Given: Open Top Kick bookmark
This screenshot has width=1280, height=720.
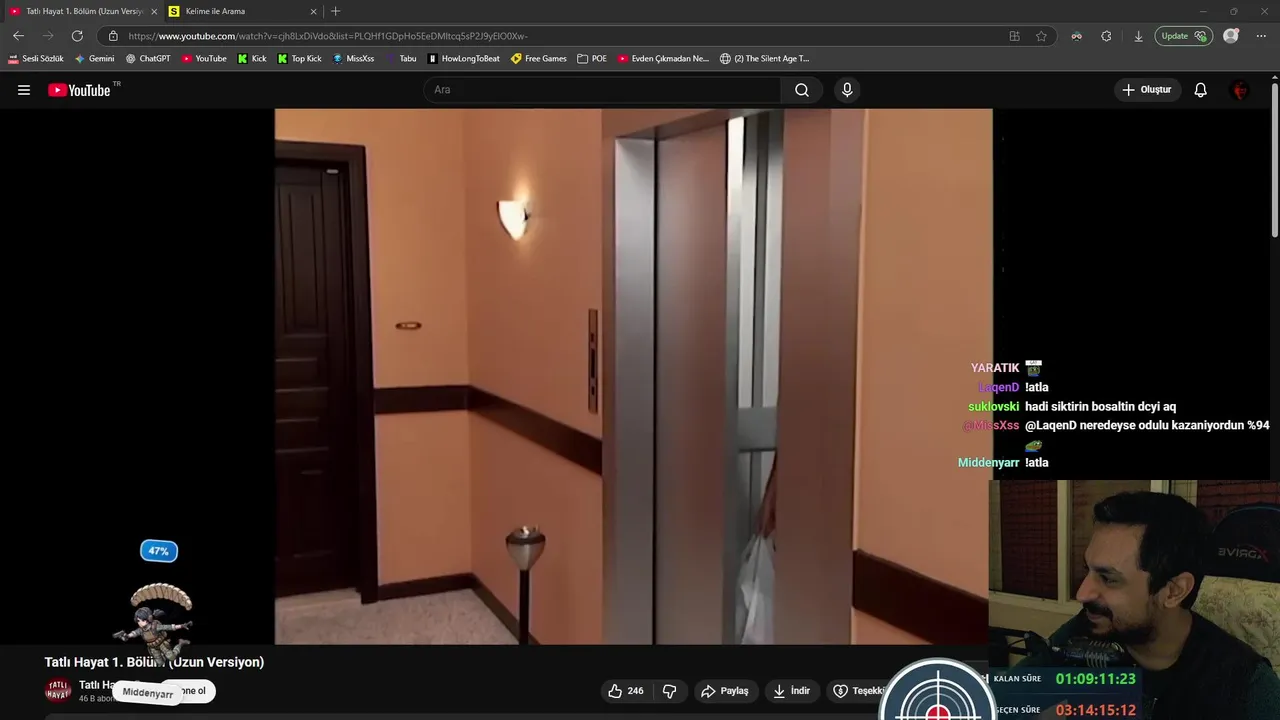Looking at the screenshot, I should point(299,59).
